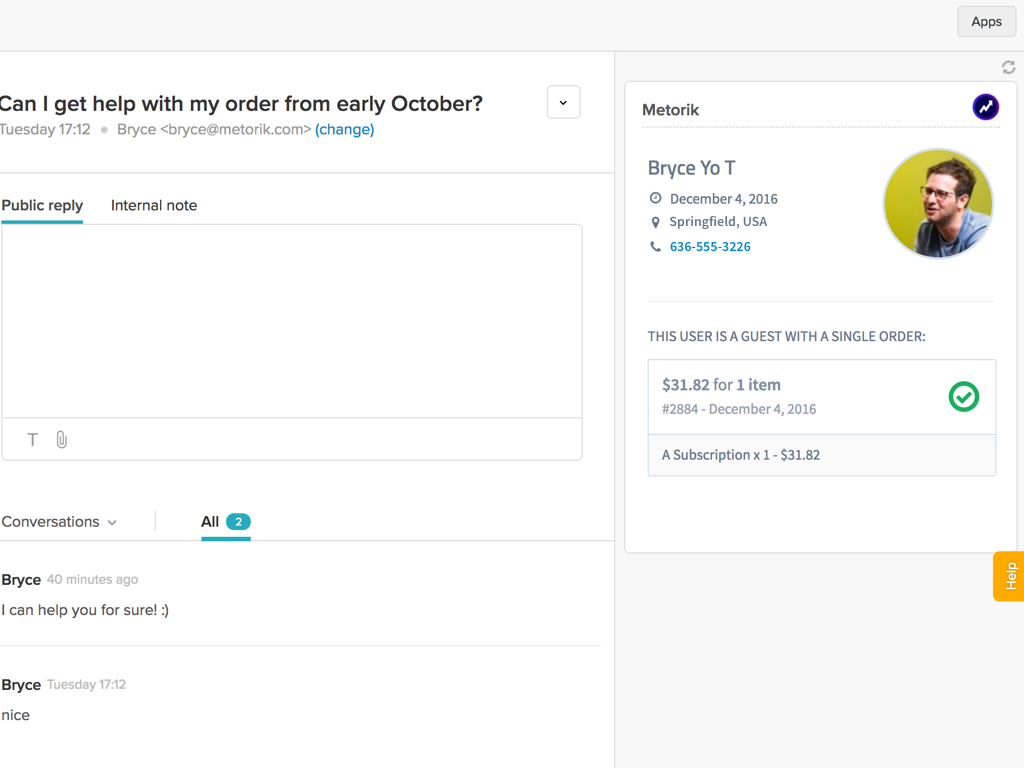Viewport: 1024px width, 768px height.
Task: Click inside the reply text area
Action: 292,320
